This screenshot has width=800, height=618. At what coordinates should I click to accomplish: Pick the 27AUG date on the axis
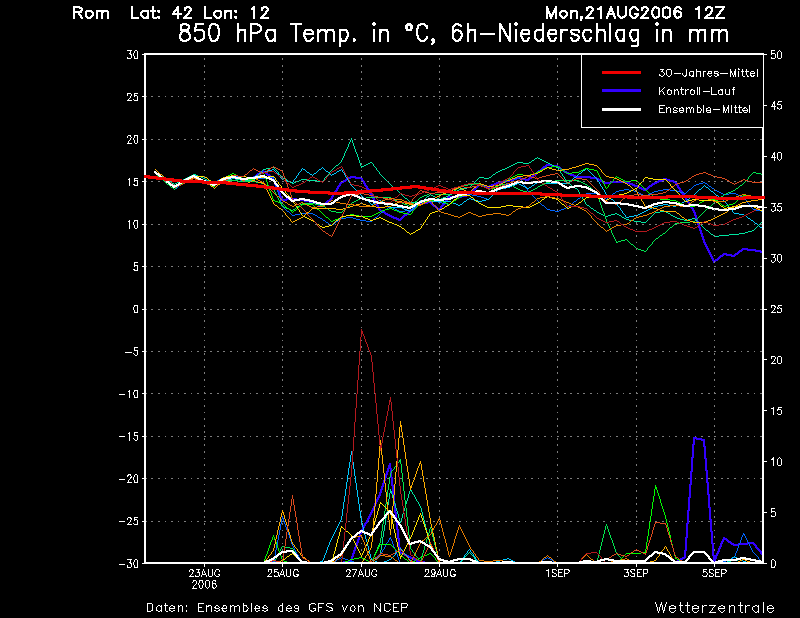pos(361,573)
